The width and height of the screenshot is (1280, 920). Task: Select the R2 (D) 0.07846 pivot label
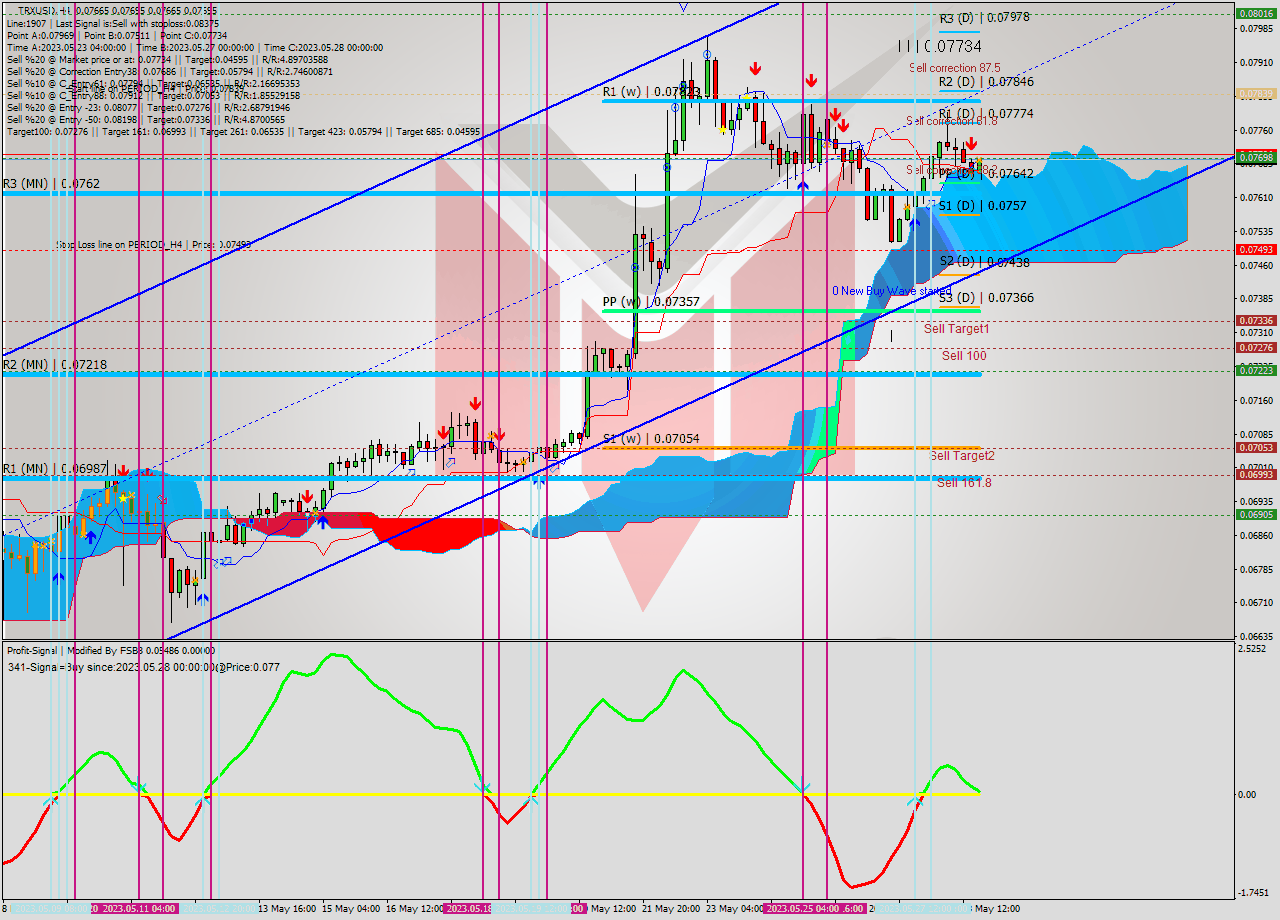pyautogui.click(x=986, y=82)
